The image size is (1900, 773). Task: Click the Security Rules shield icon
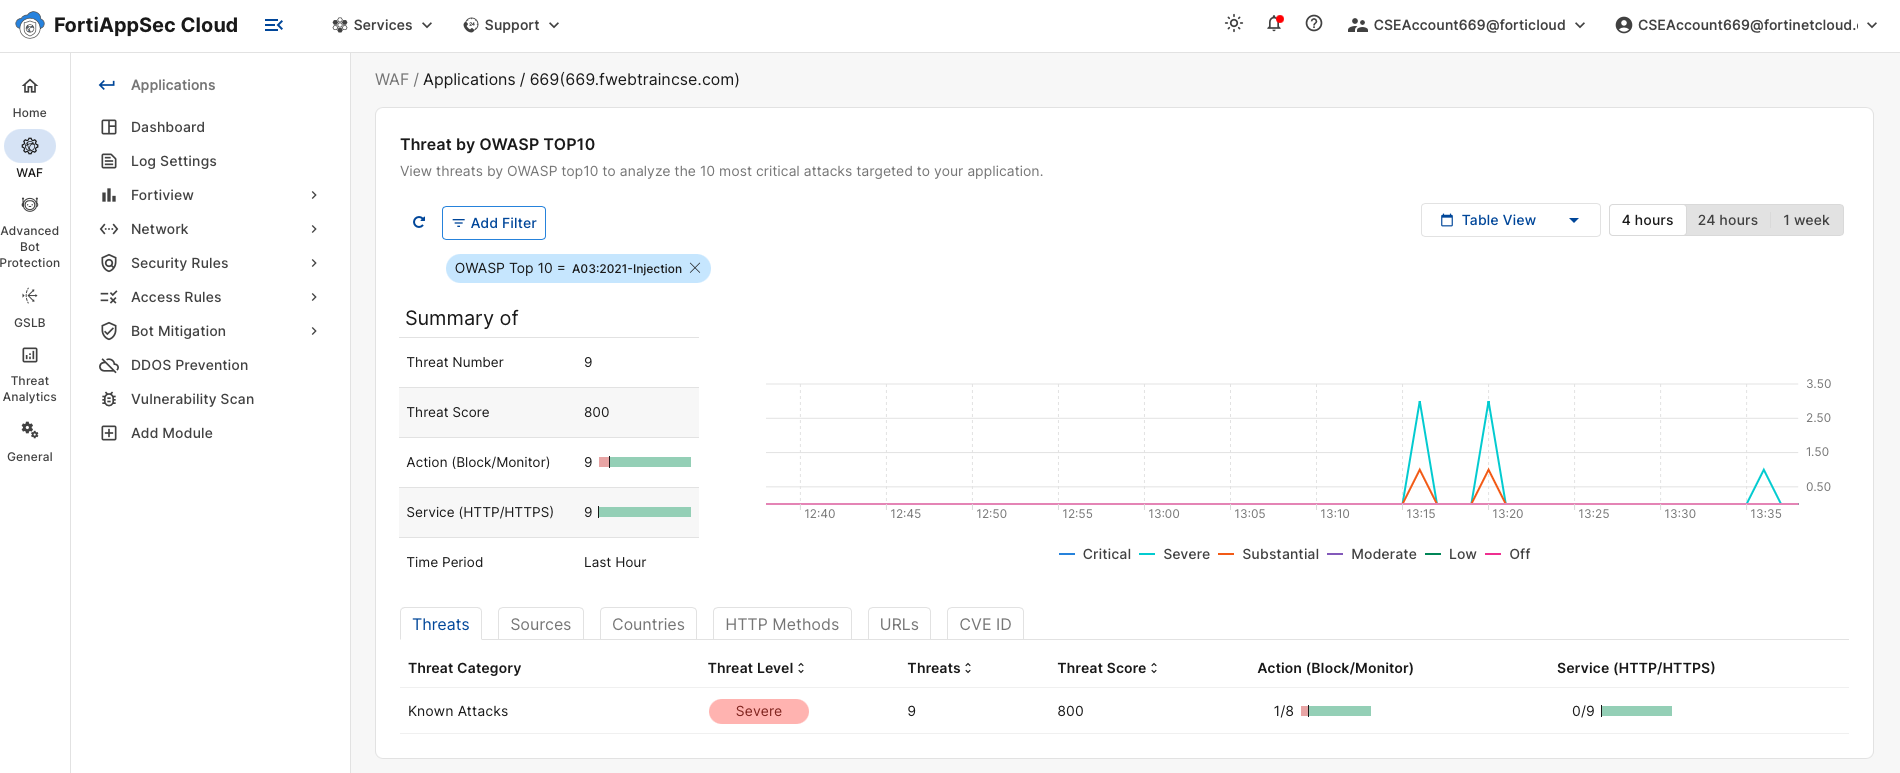tap(109, 263)
